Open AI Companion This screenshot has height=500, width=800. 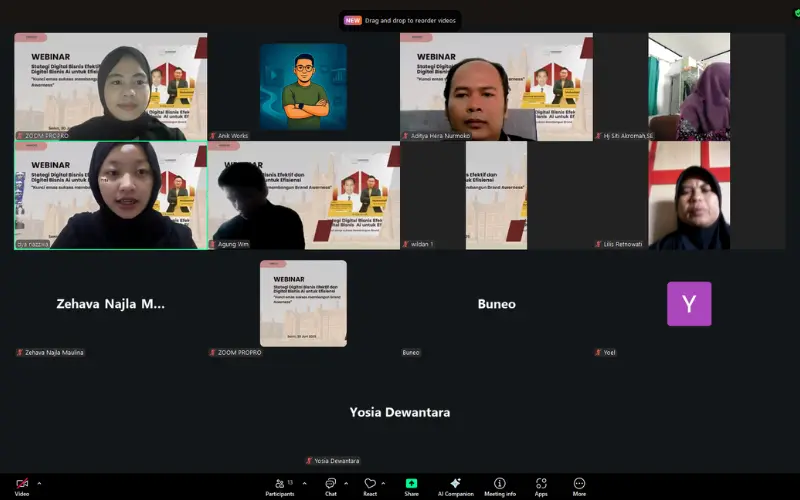pos(455,484)
